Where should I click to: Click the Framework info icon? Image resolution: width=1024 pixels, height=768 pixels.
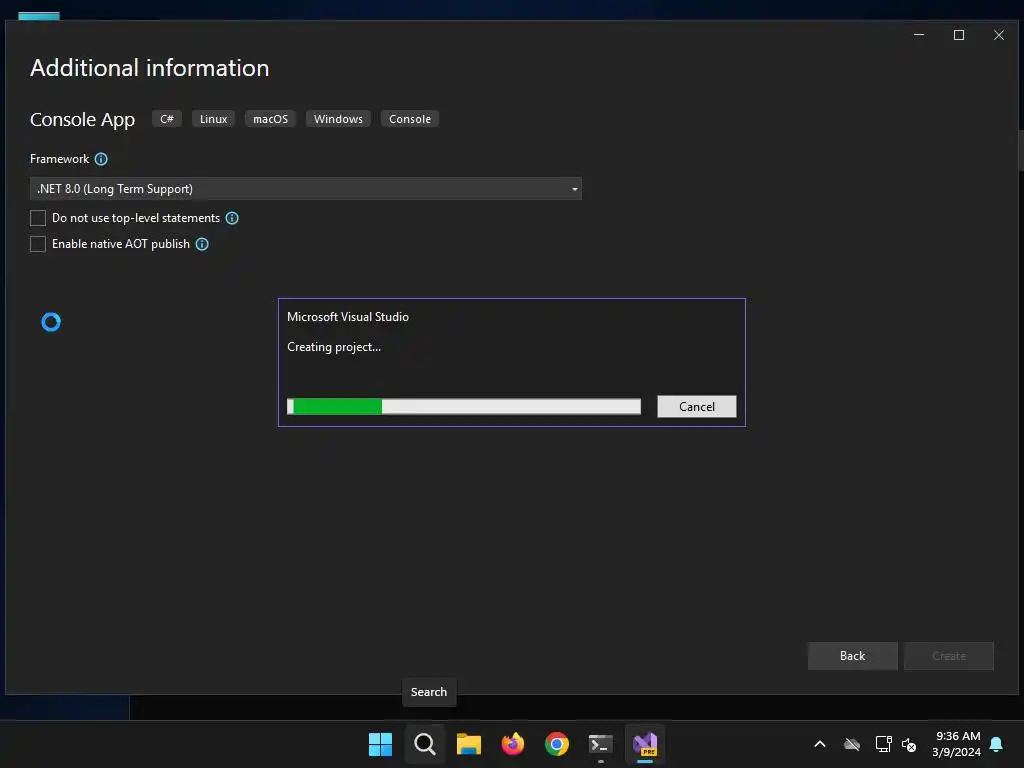101,159
